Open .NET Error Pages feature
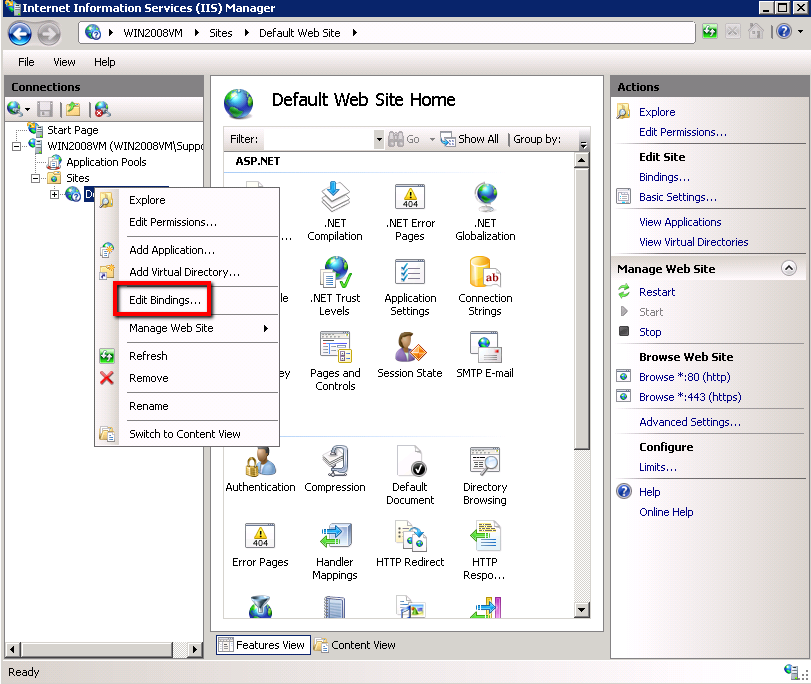Screen dimensions: 811x684 click(410, 212)
